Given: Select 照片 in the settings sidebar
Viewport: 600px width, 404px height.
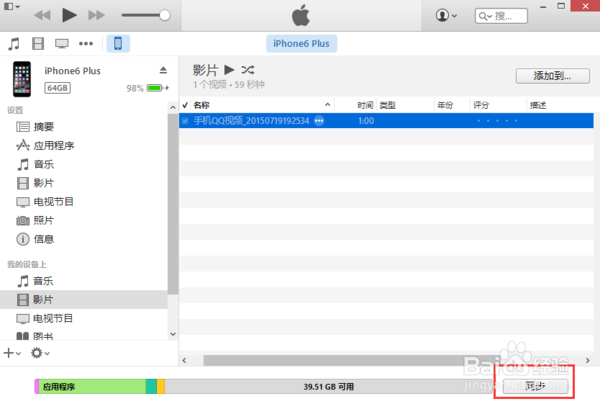Looking at the screenshot, I should coord(45,220).
